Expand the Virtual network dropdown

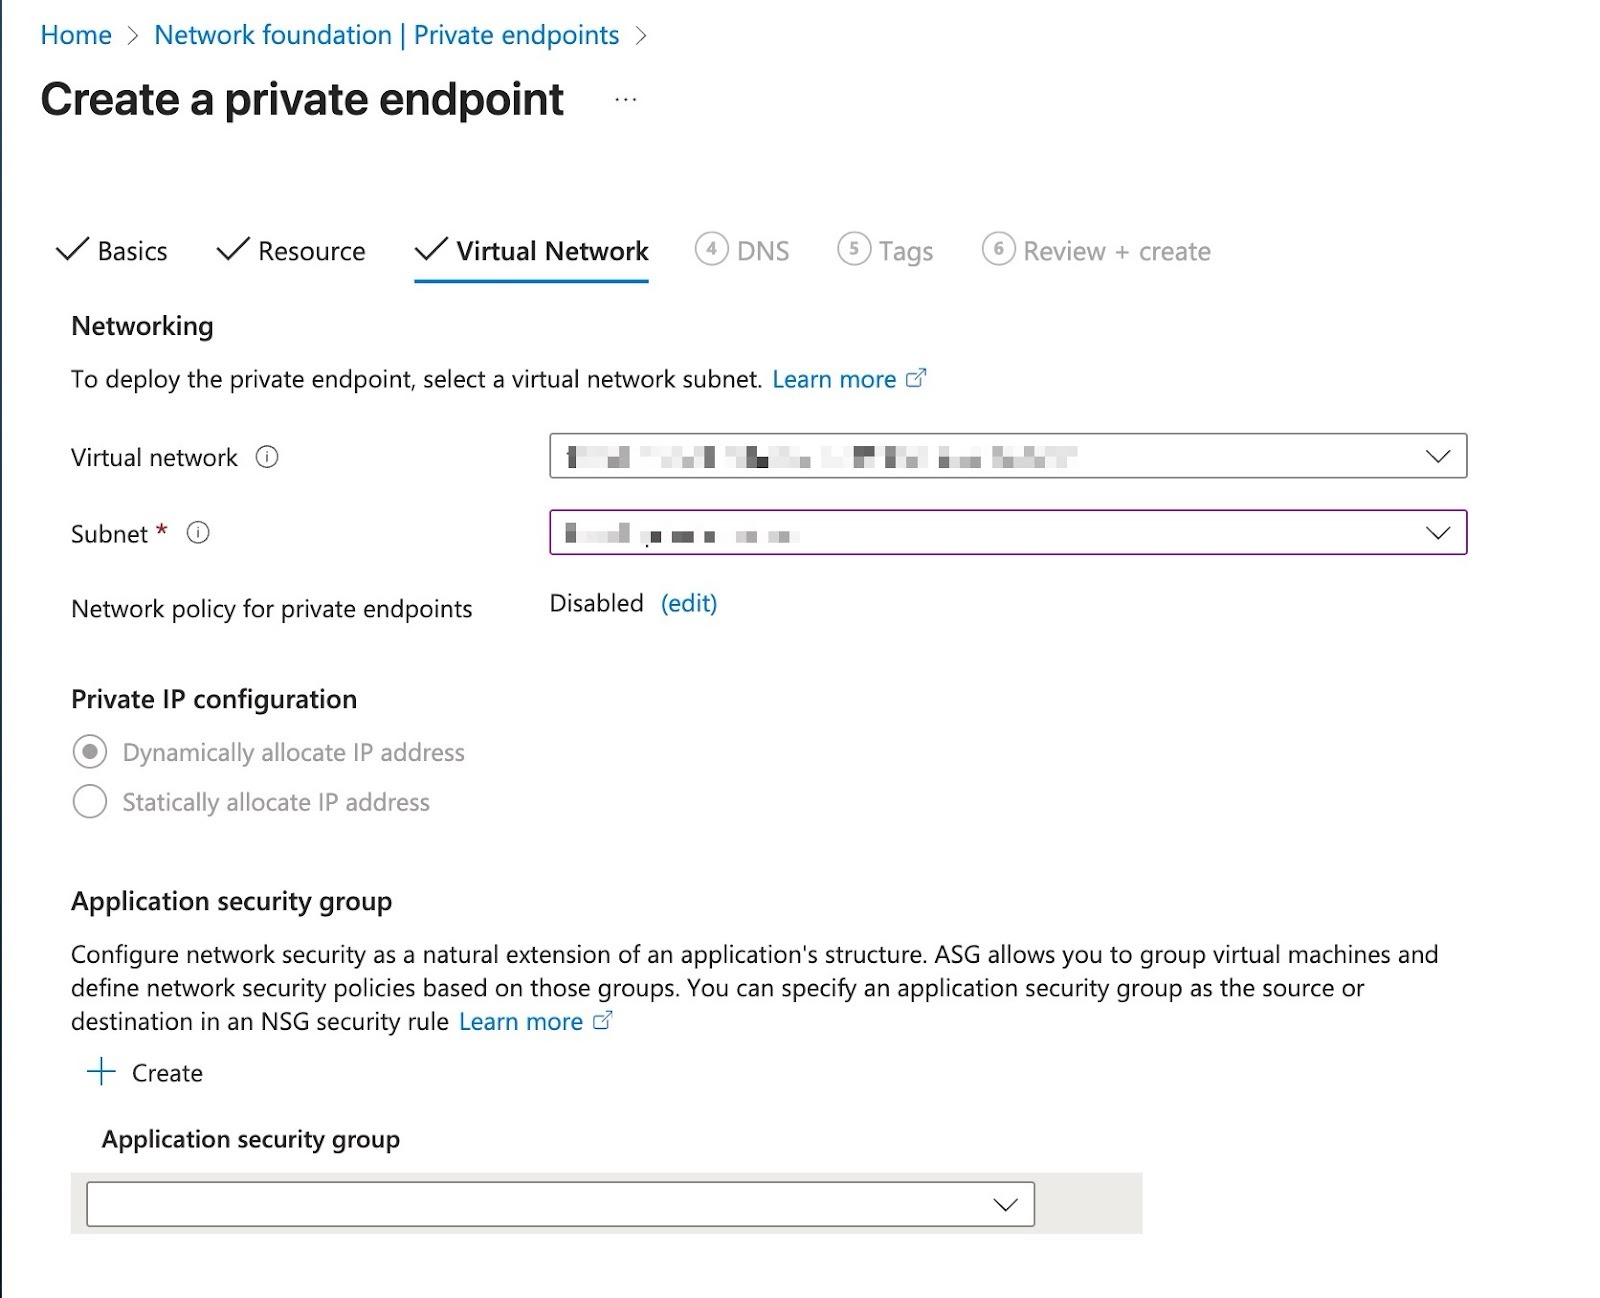(1437, 456)
